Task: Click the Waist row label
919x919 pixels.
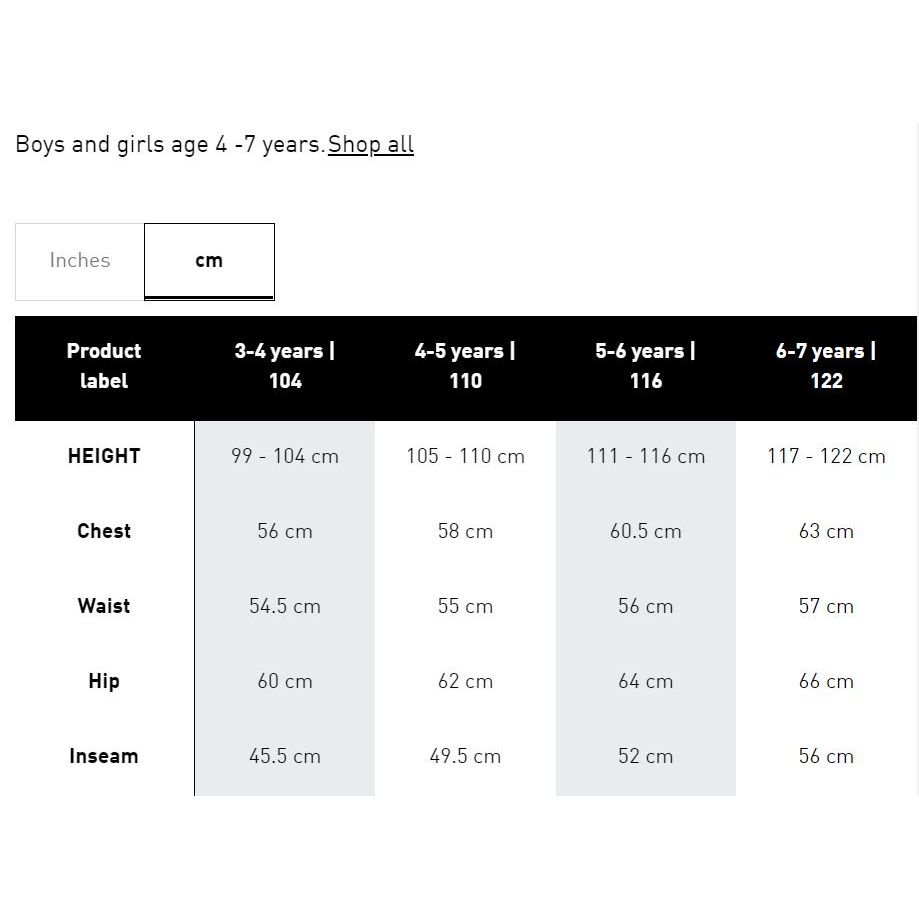Action: tap(104, 606)
